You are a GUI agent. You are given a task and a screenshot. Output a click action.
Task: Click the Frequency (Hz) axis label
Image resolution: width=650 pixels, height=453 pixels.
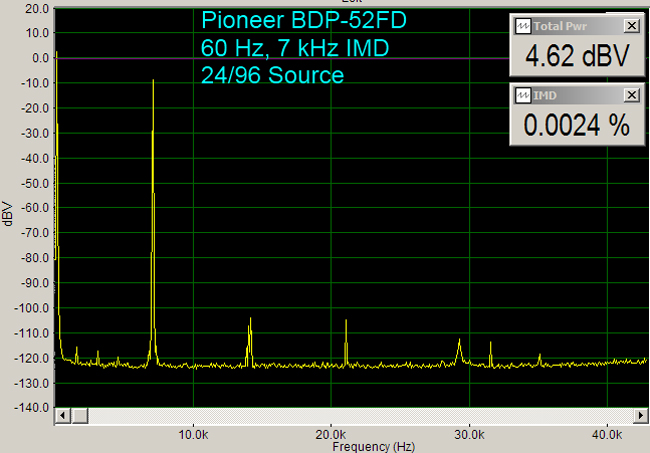[x=374, y=447]
